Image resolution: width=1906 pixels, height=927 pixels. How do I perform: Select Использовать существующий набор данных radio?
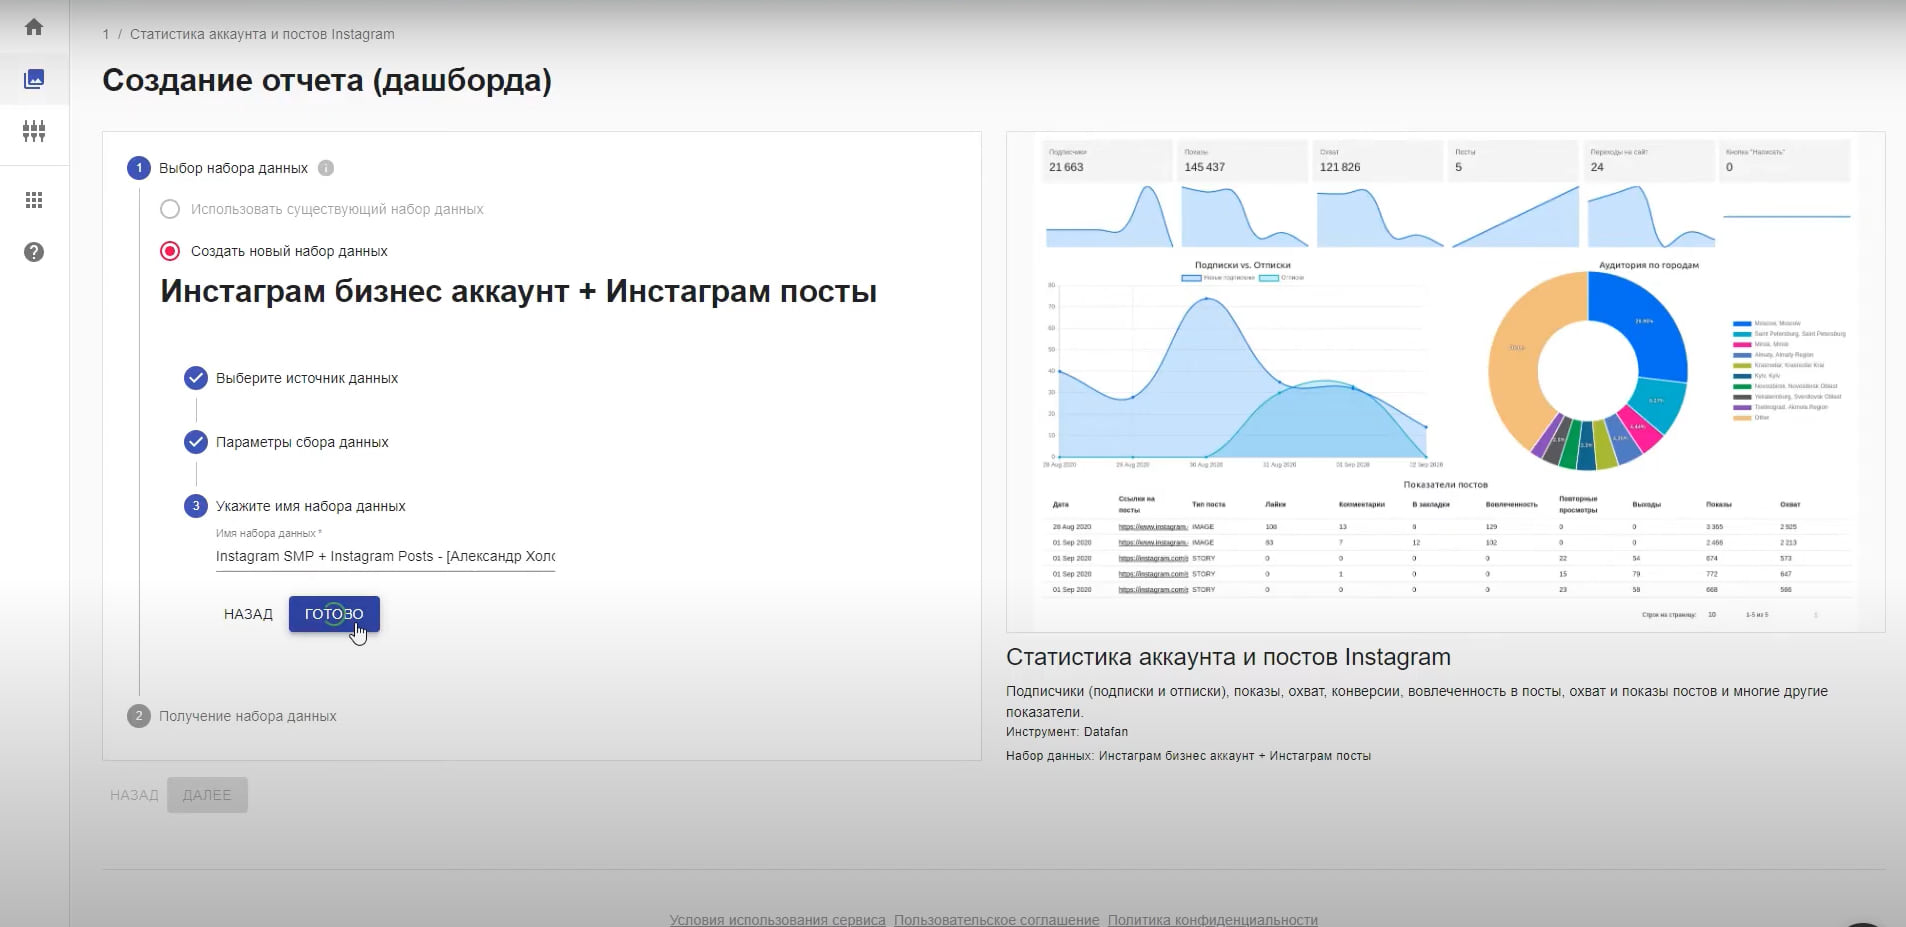coord(170,209)
